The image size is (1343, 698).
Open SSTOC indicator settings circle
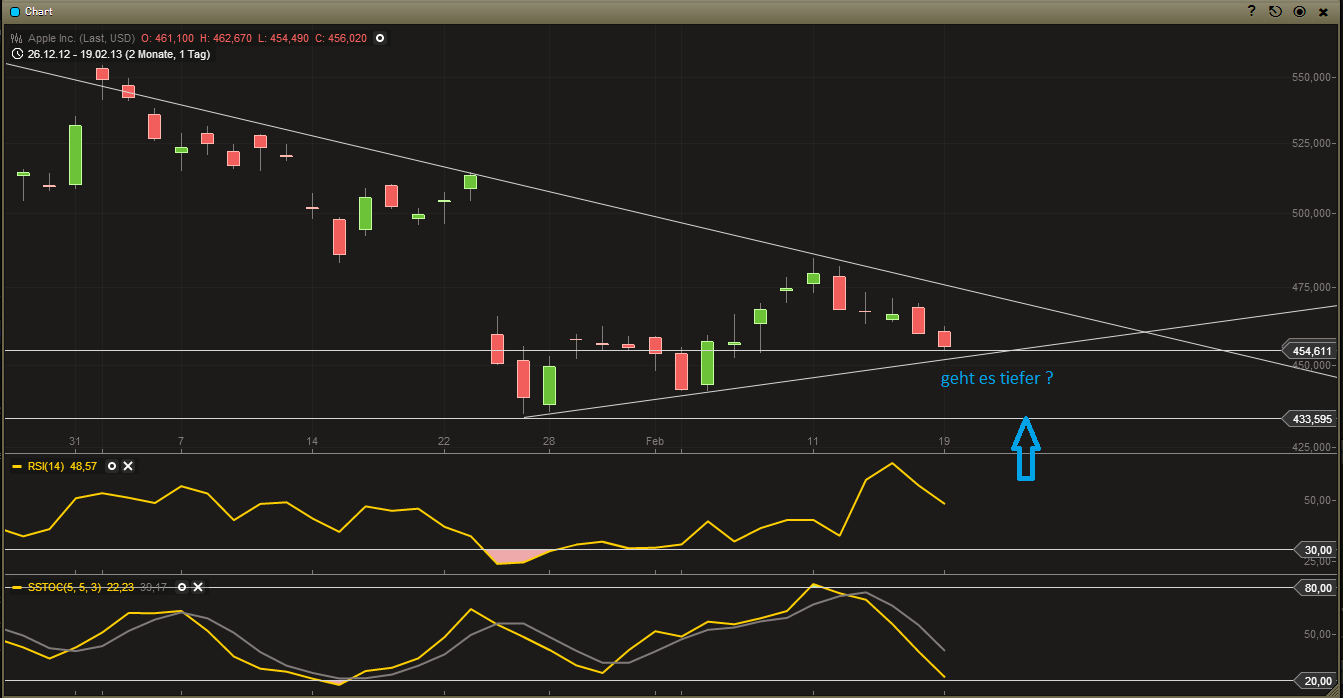182,587
